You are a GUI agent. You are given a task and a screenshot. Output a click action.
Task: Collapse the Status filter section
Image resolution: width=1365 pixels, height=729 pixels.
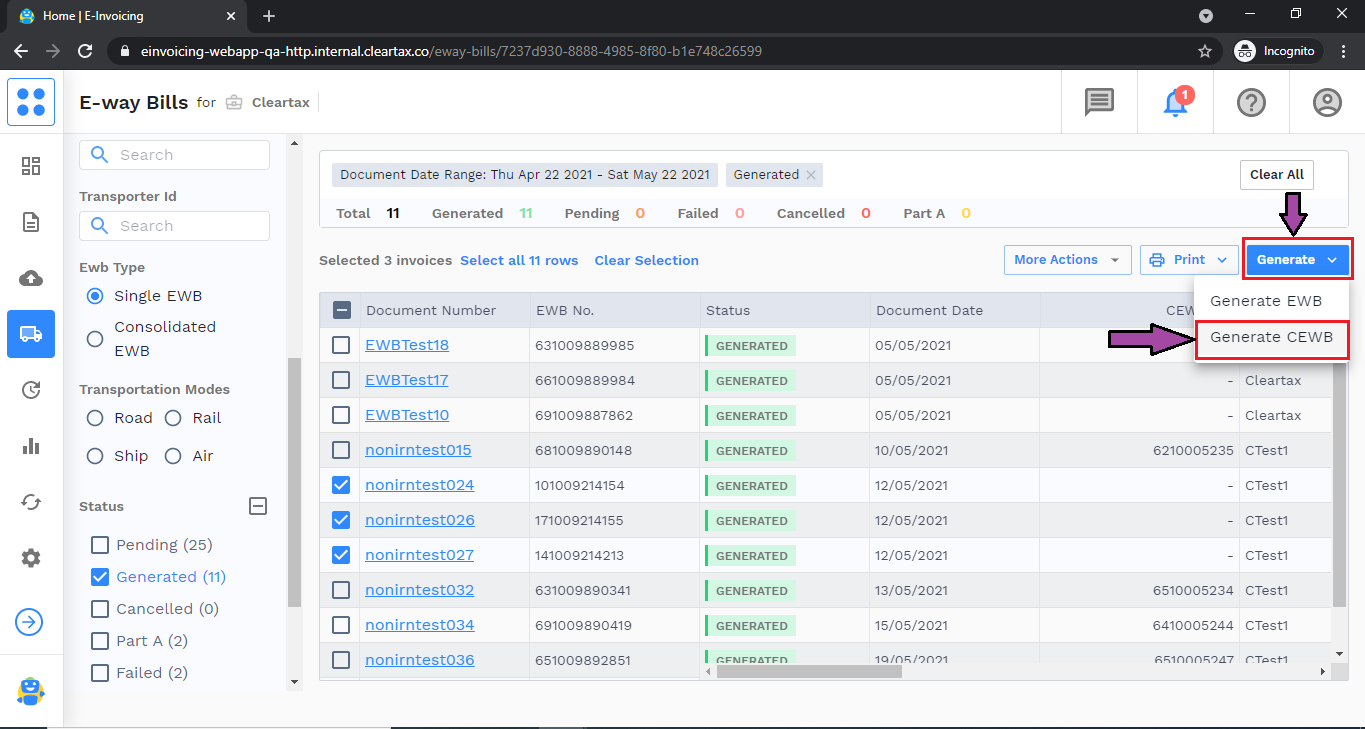[258, 507]
